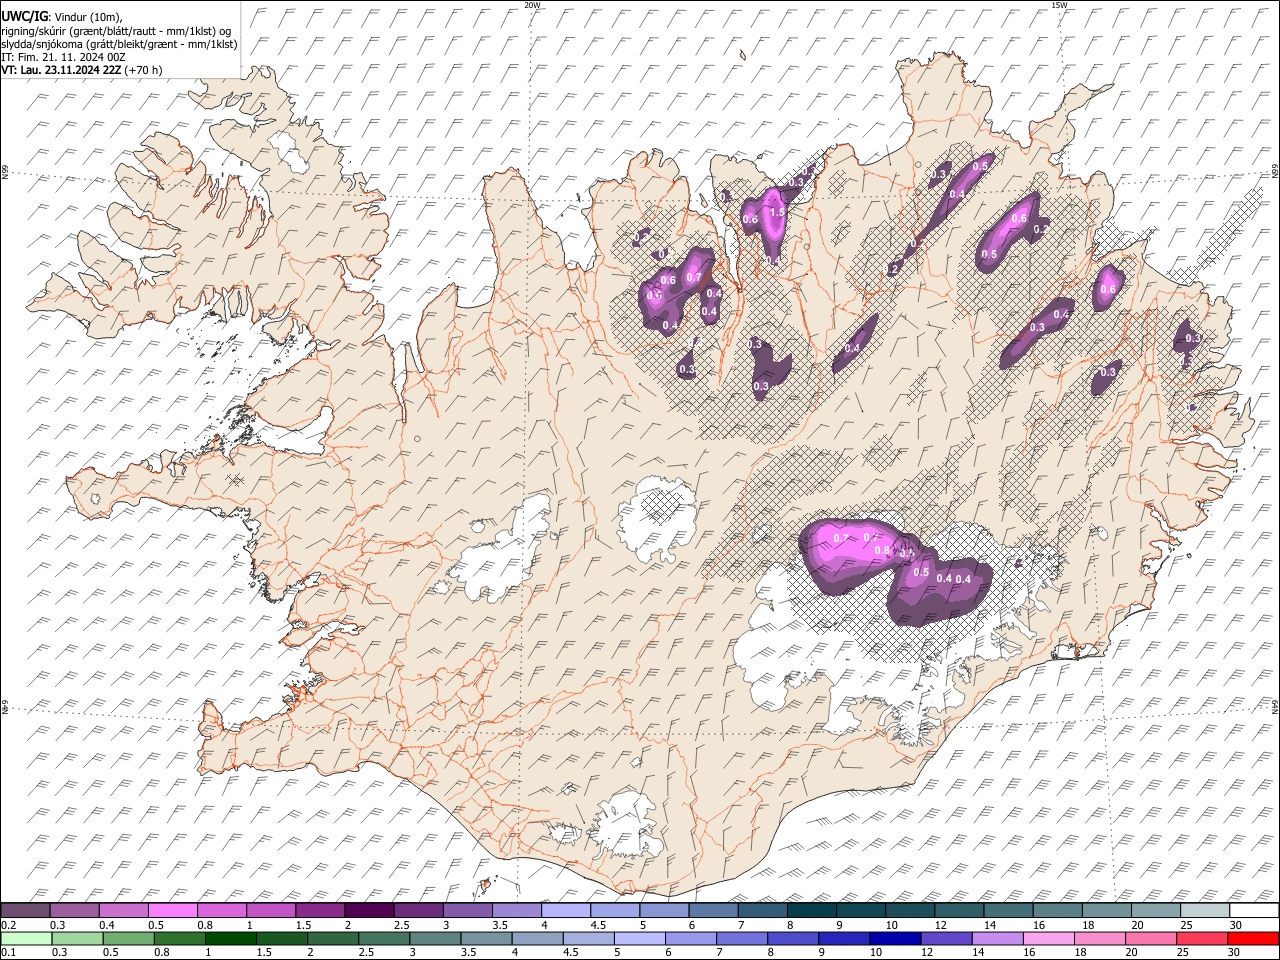1280x960 pixels.
Task: Pick the darkest purple swatch labeled 2
Action: (x=368, y=911)
